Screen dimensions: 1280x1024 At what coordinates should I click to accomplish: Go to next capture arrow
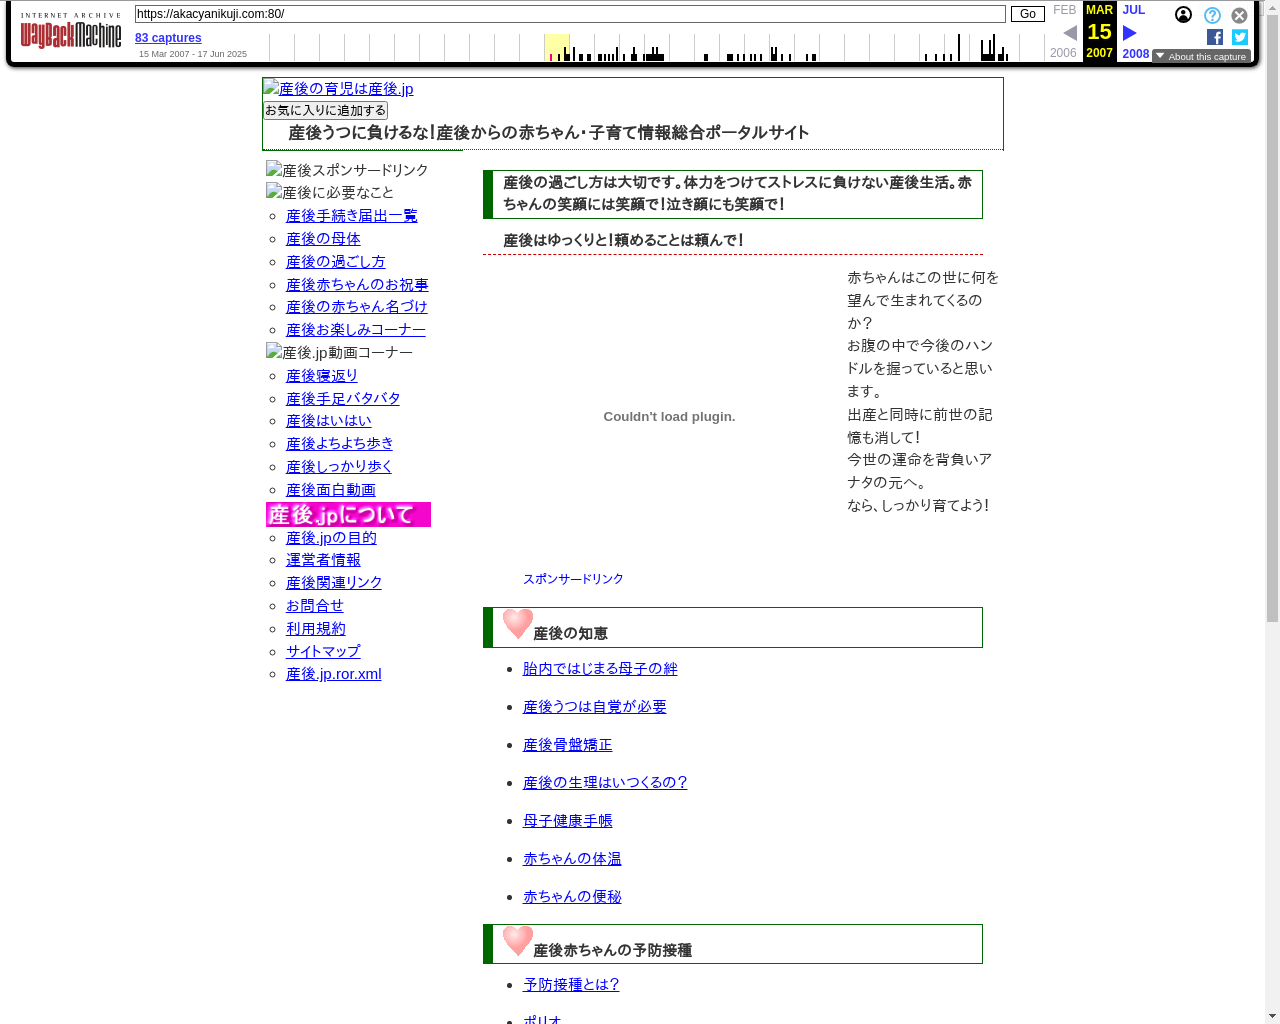pos(1130,33)
